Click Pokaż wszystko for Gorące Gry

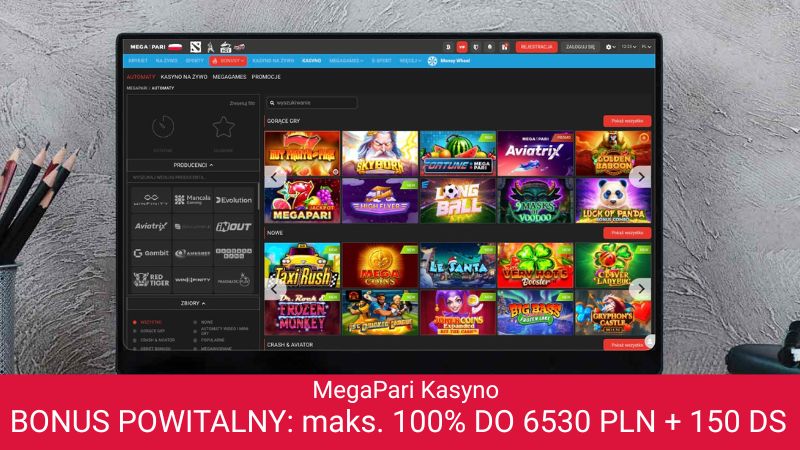[x=627, y=121]
